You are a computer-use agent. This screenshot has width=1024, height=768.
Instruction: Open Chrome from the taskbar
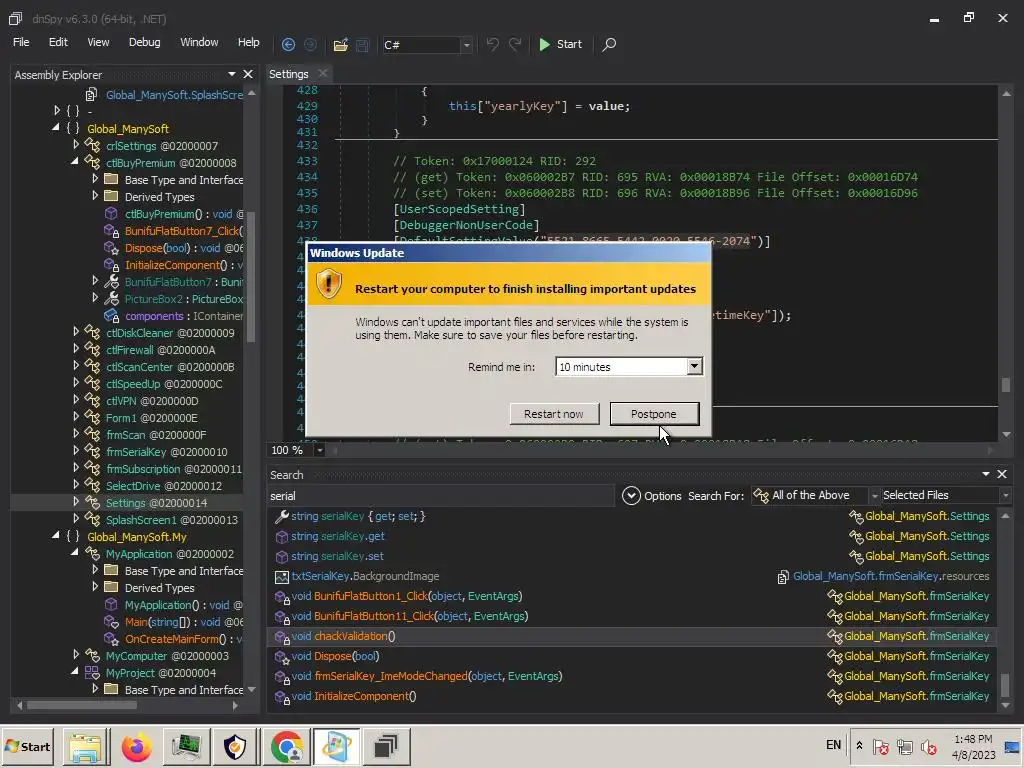287,746
